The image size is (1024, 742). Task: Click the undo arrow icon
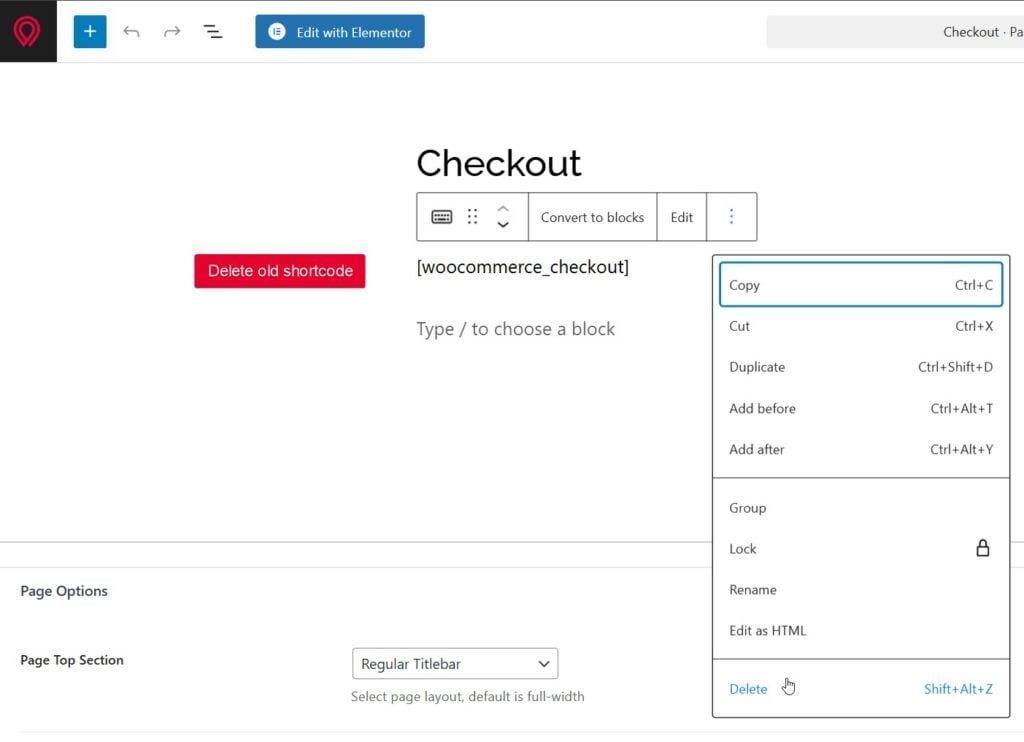tap(131, 32)
